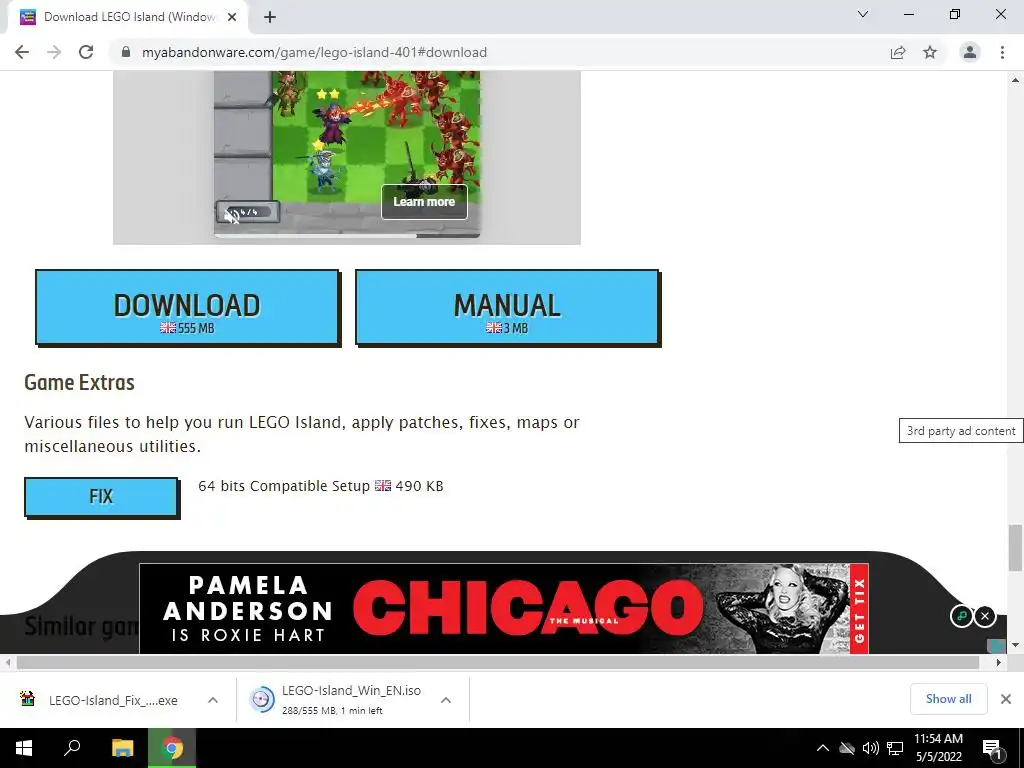Click the 3rd party ad content label
The height and width of the screenshot is (768, 1024).
click(961, 431)
